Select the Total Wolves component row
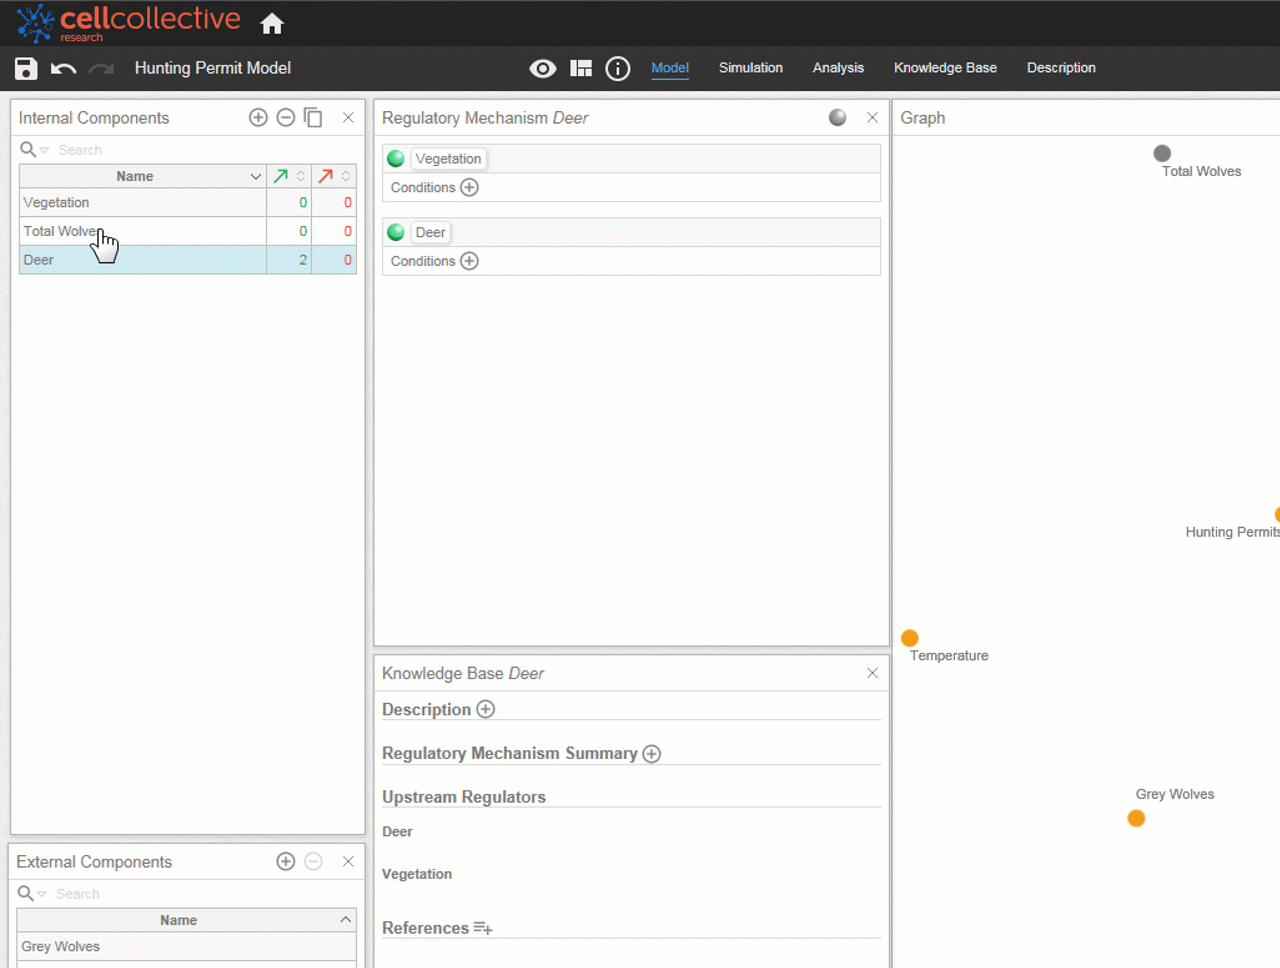This screenshot has height=968, width=1280. click(188, 231)
